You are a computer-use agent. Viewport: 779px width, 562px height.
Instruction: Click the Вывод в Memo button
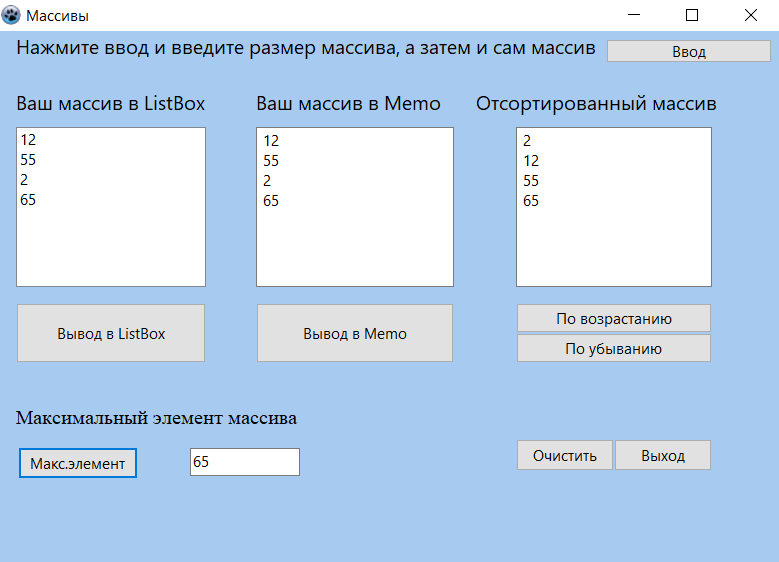point(355,333)
